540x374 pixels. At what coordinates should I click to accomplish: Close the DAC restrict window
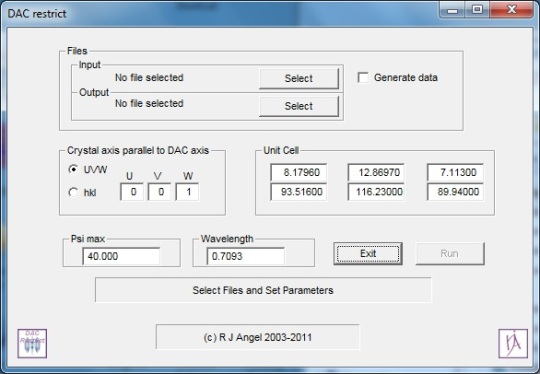click(512, 10)
